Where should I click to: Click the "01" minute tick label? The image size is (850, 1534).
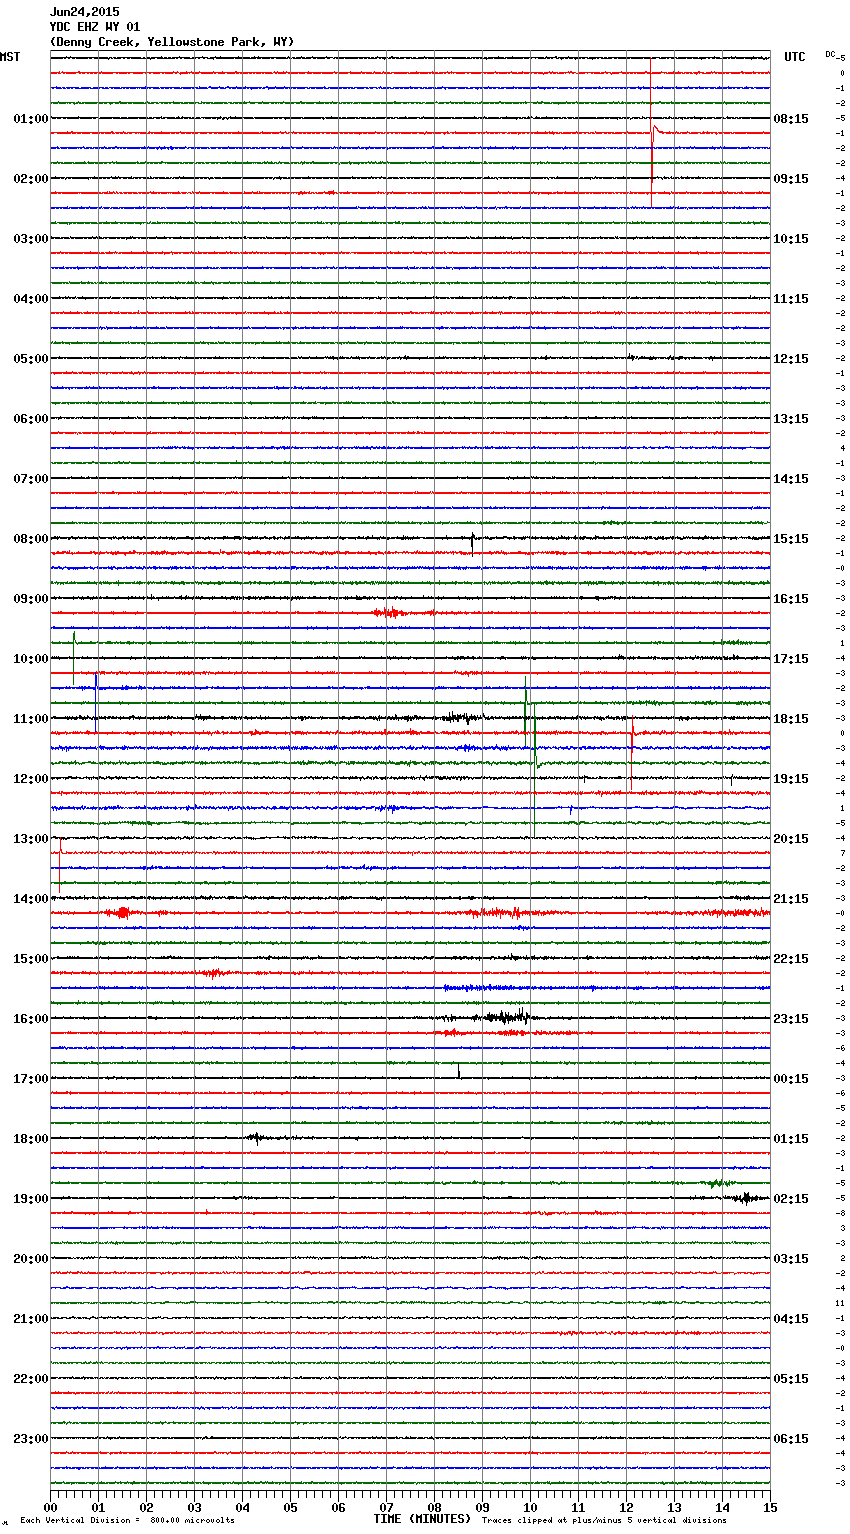[98, 1507]
